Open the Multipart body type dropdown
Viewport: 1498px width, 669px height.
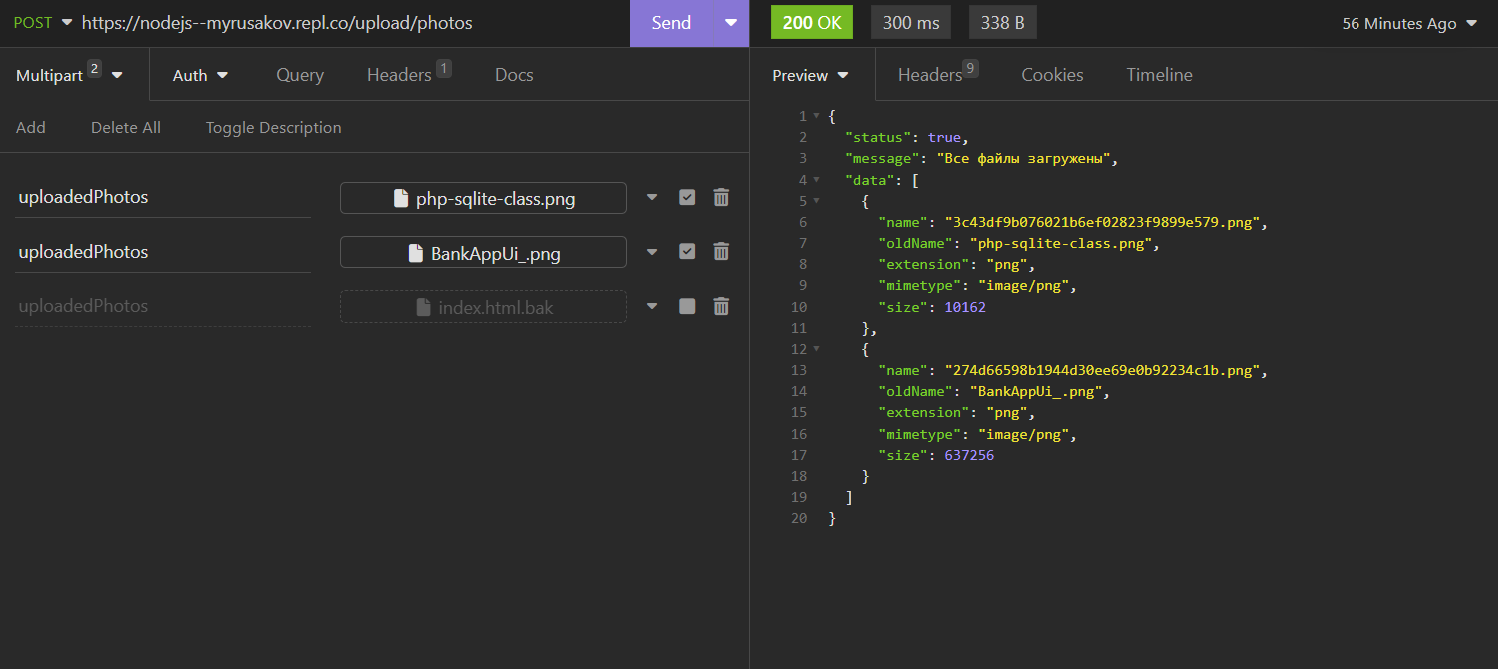click(69, 75)
